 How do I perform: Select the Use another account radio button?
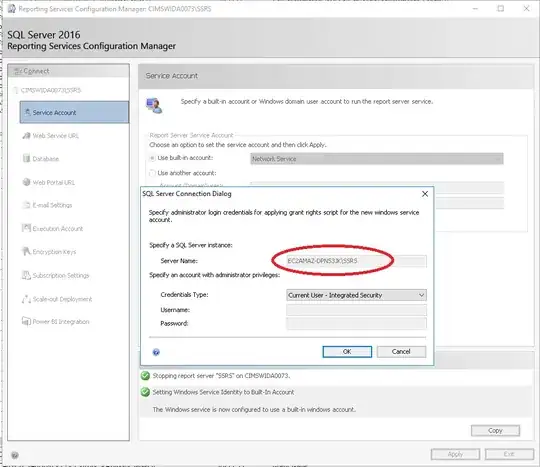(x=152, y=173)
